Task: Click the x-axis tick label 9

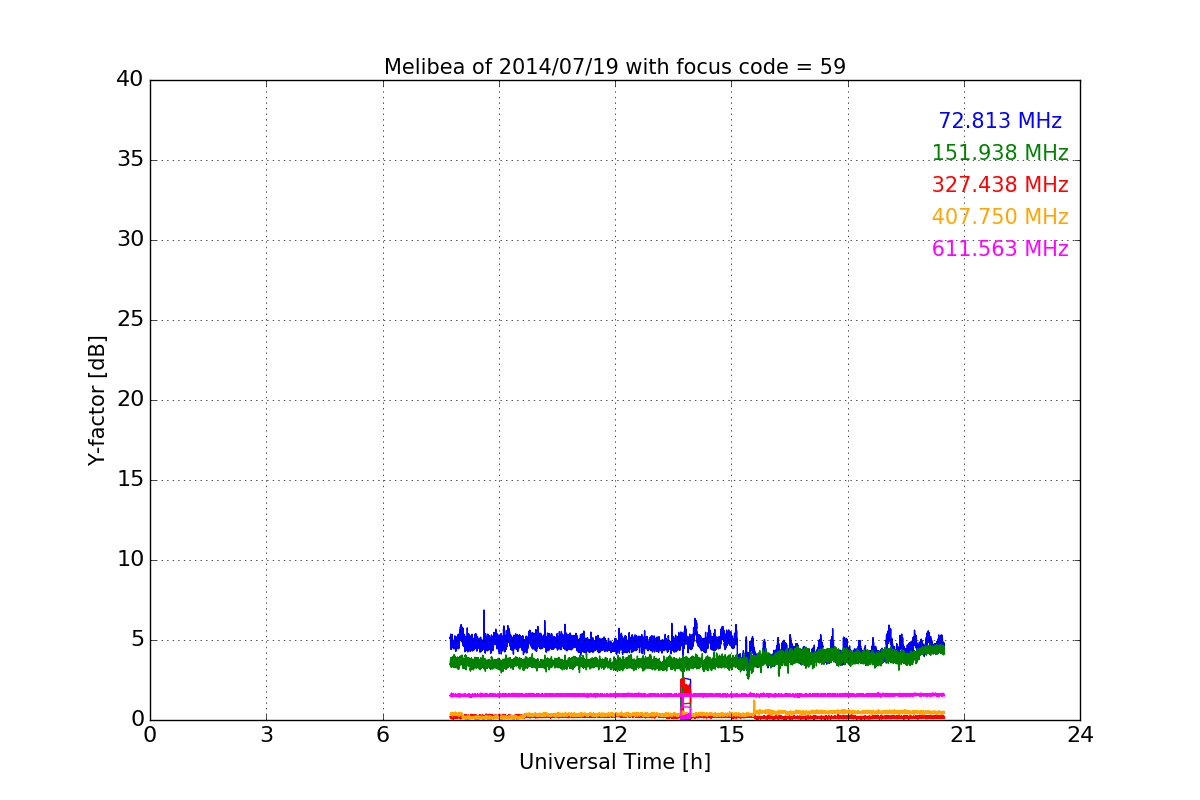Action: click(499, 735)
